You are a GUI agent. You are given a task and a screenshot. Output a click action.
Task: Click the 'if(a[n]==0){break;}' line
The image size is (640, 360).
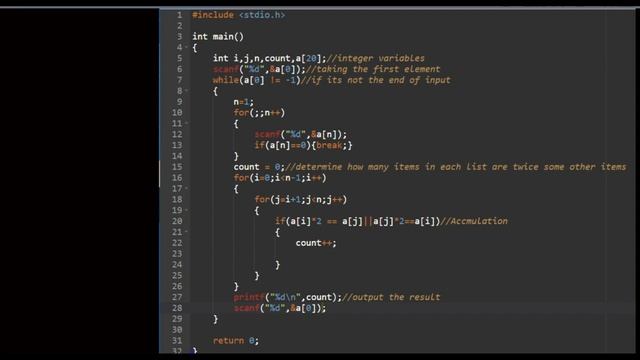(x=303, y=145)
